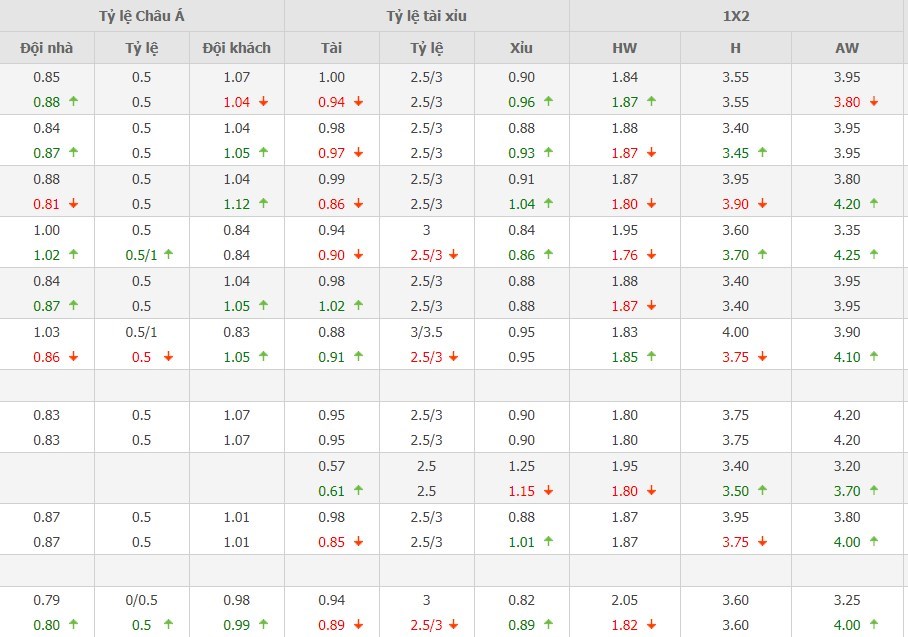The image size is (908, 637).
Task: Click the 3/3.5 odds cell
Action: 427,332
